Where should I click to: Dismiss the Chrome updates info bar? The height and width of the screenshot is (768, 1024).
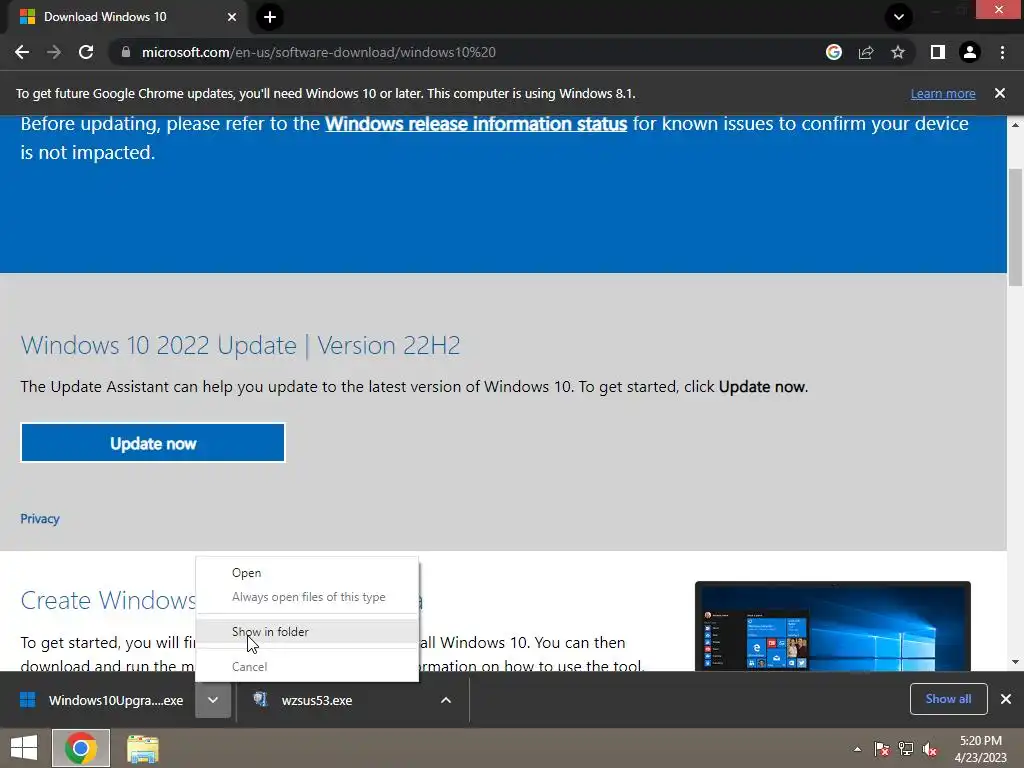pyautogui.click(x=1000, y=93)
